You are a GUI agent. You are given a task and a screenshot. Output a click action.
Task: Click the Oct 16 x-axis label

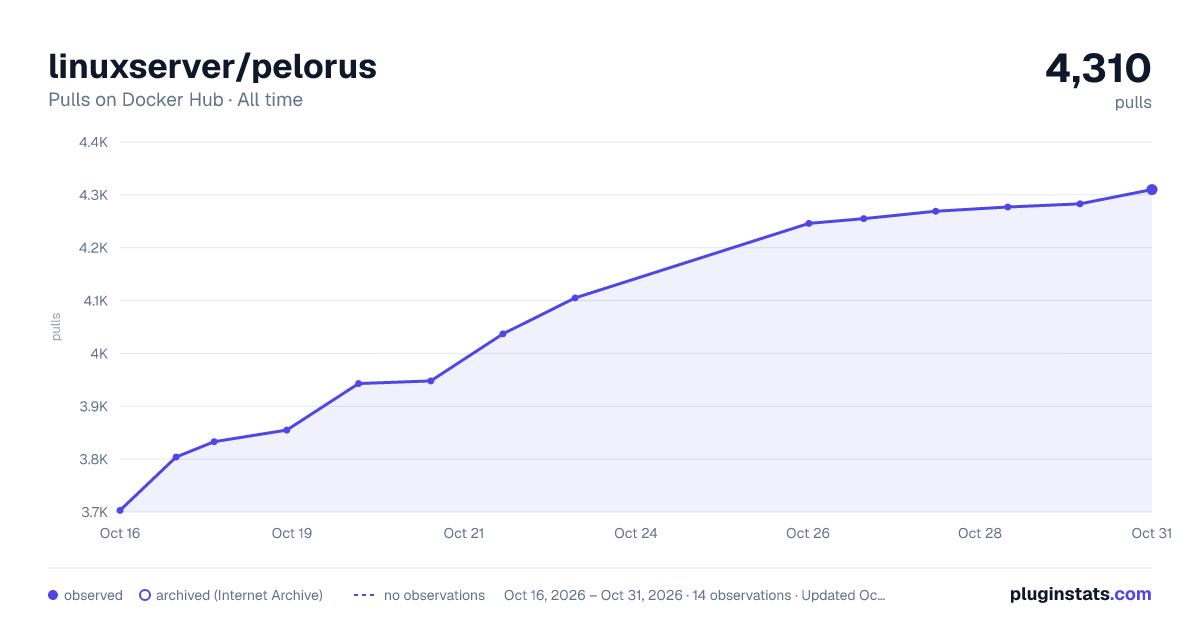coord(120,533)
